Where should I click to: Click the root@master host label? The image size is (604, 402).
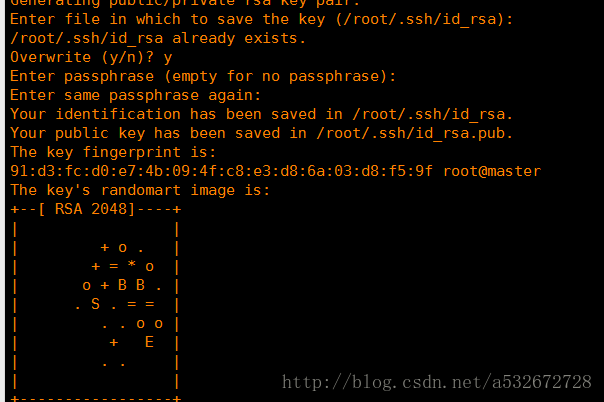pyautogui.click(x=492, y=171)
